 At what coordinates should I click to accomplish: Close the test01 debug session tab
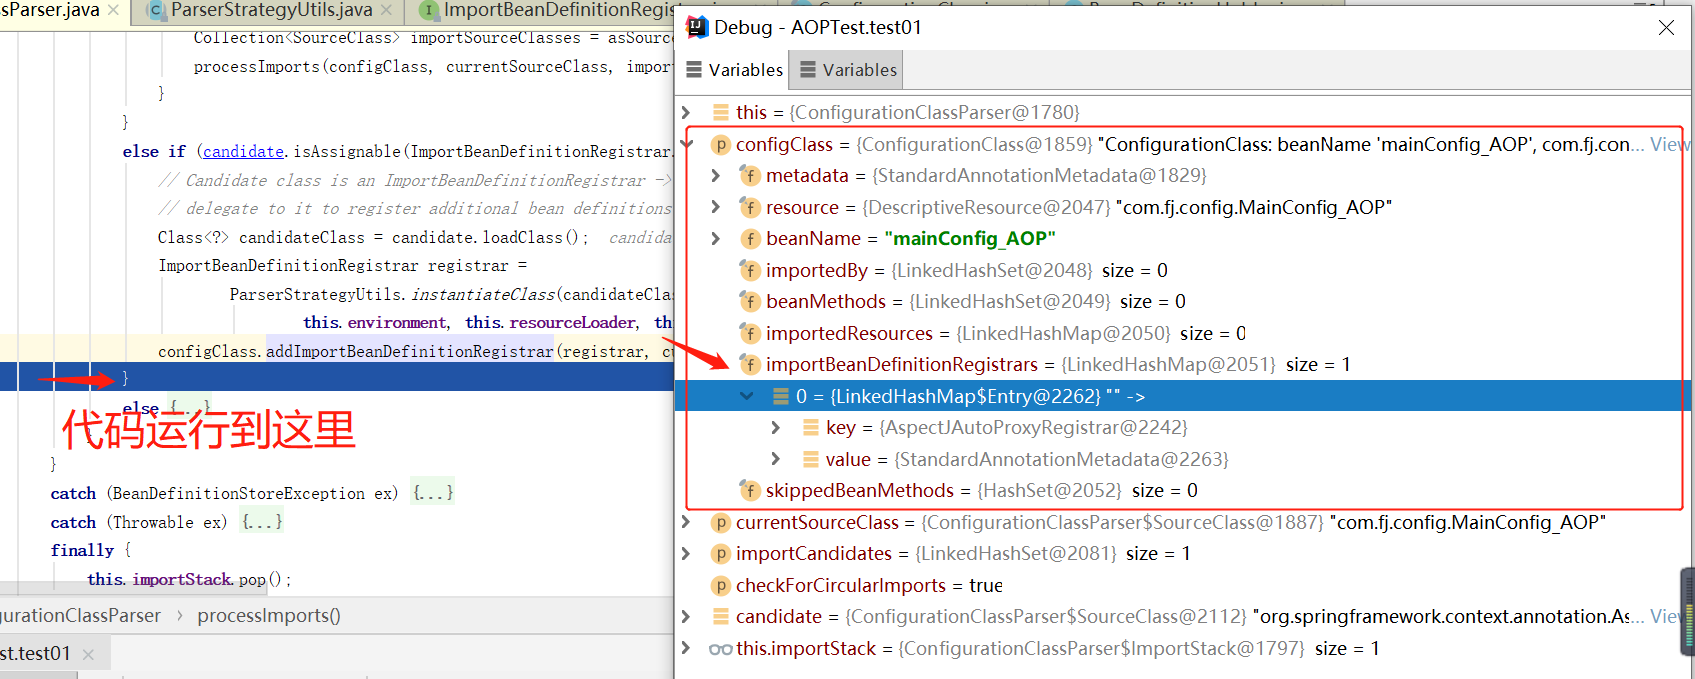tap(88, 654)
